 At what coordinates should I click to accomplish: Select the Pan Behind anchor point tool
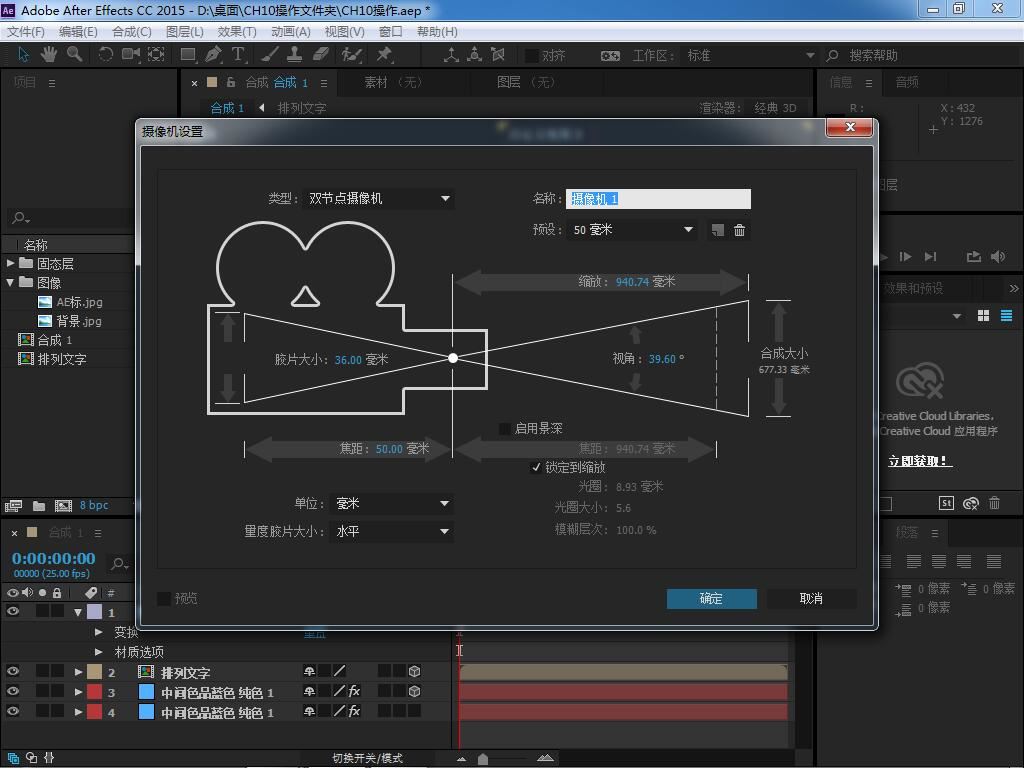click(156, 55)
